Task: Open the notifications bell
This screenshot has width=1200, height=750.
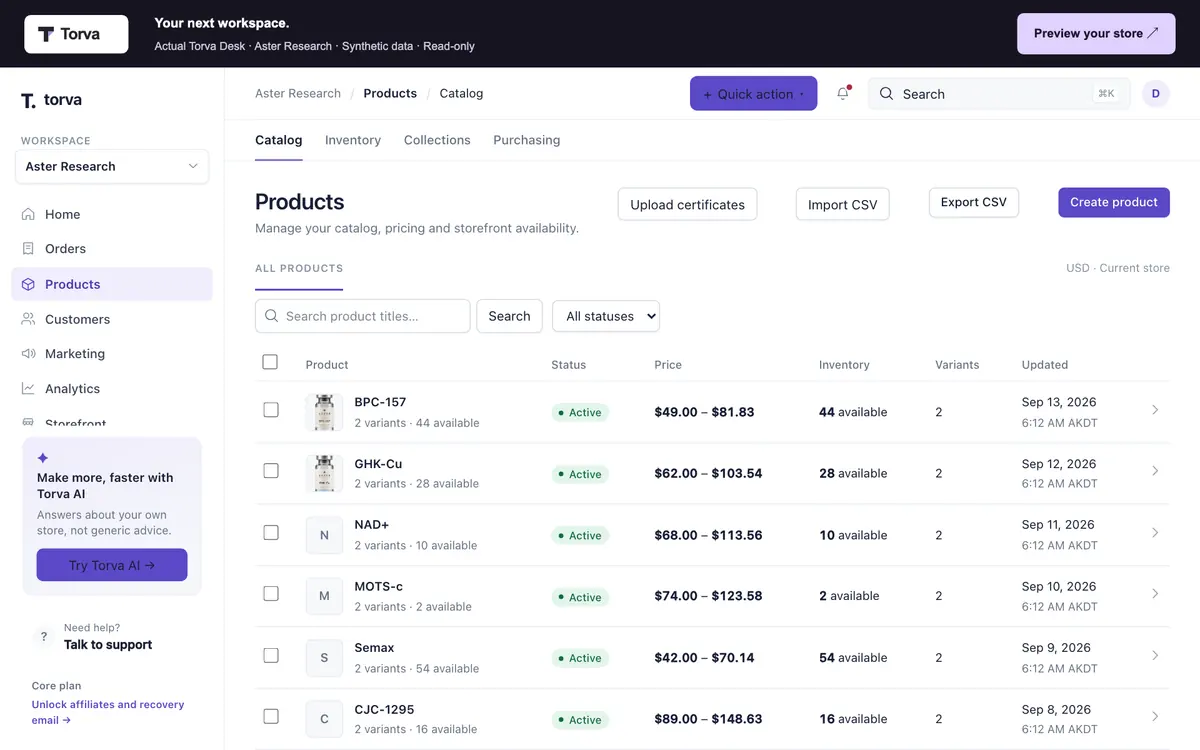Action: point(844,93)
